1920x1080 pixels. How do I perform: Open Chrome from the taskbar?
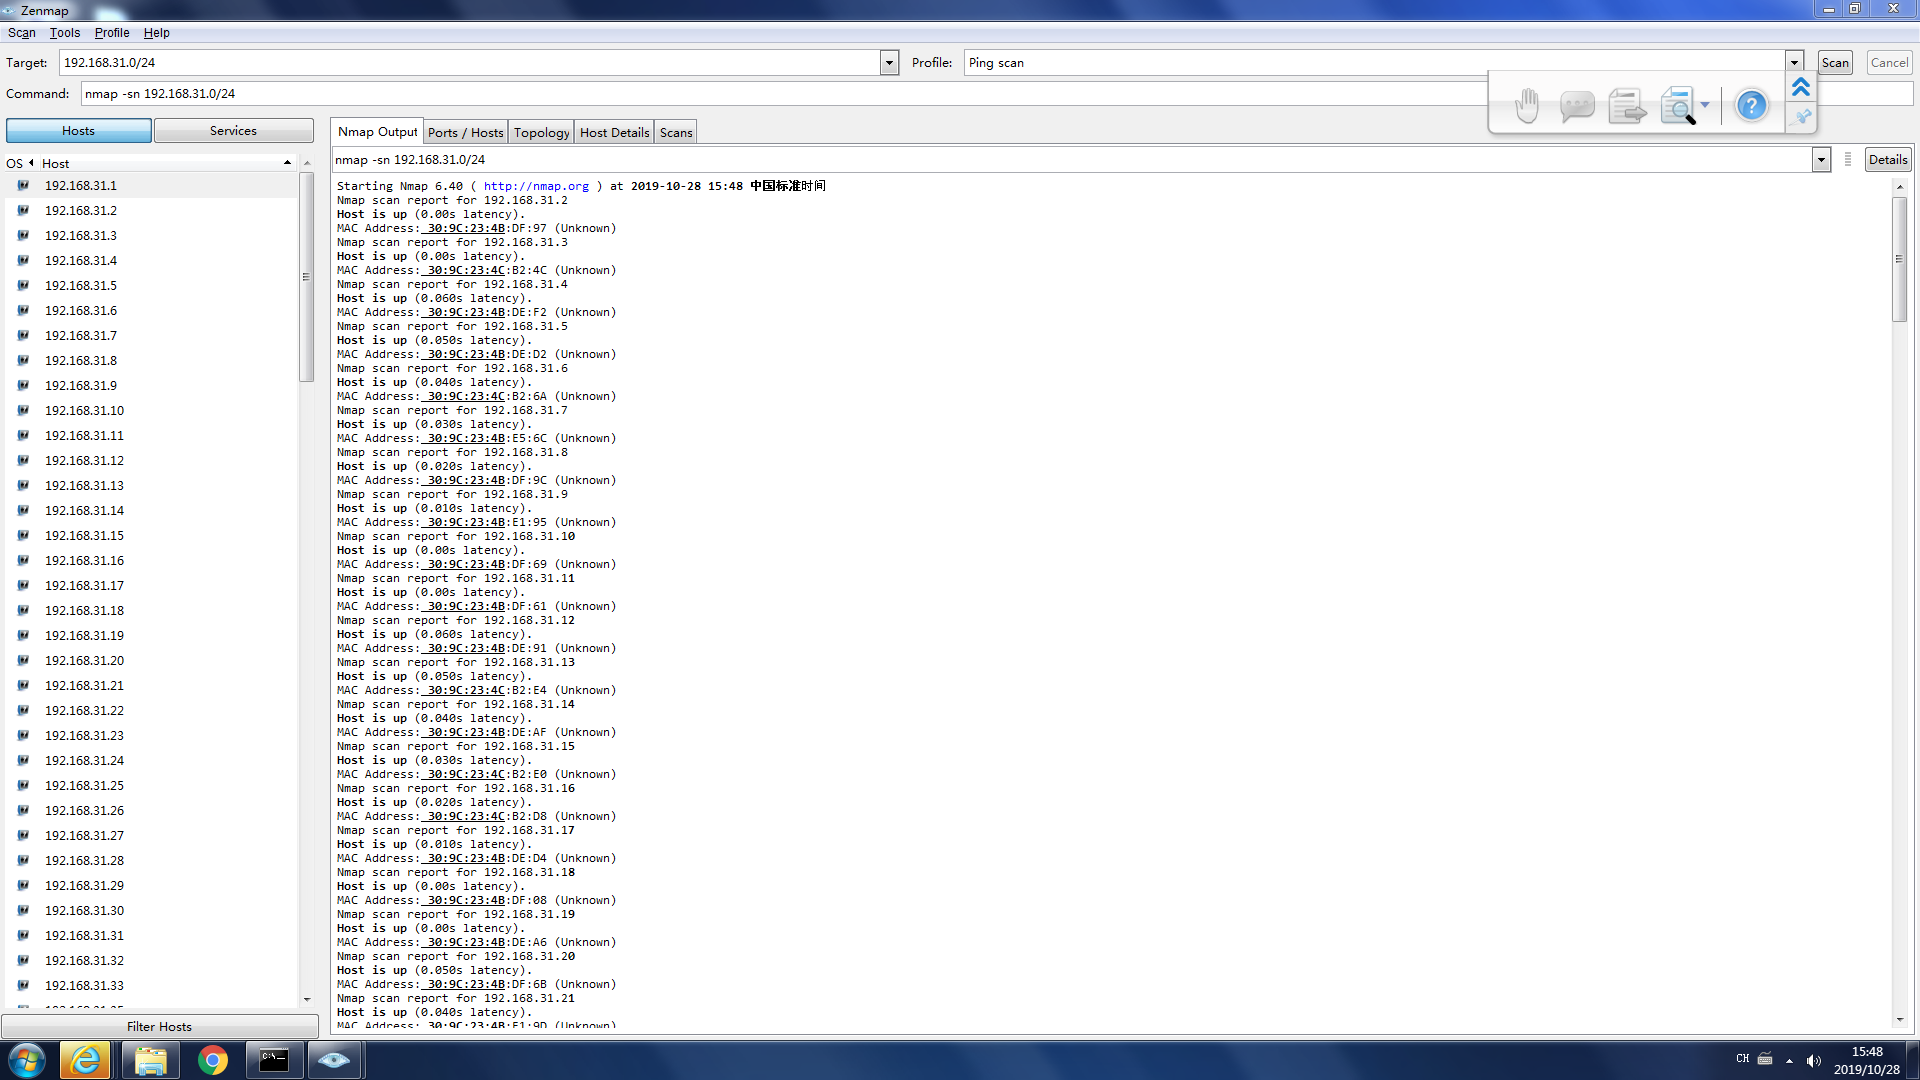(x=212, y=1060)
